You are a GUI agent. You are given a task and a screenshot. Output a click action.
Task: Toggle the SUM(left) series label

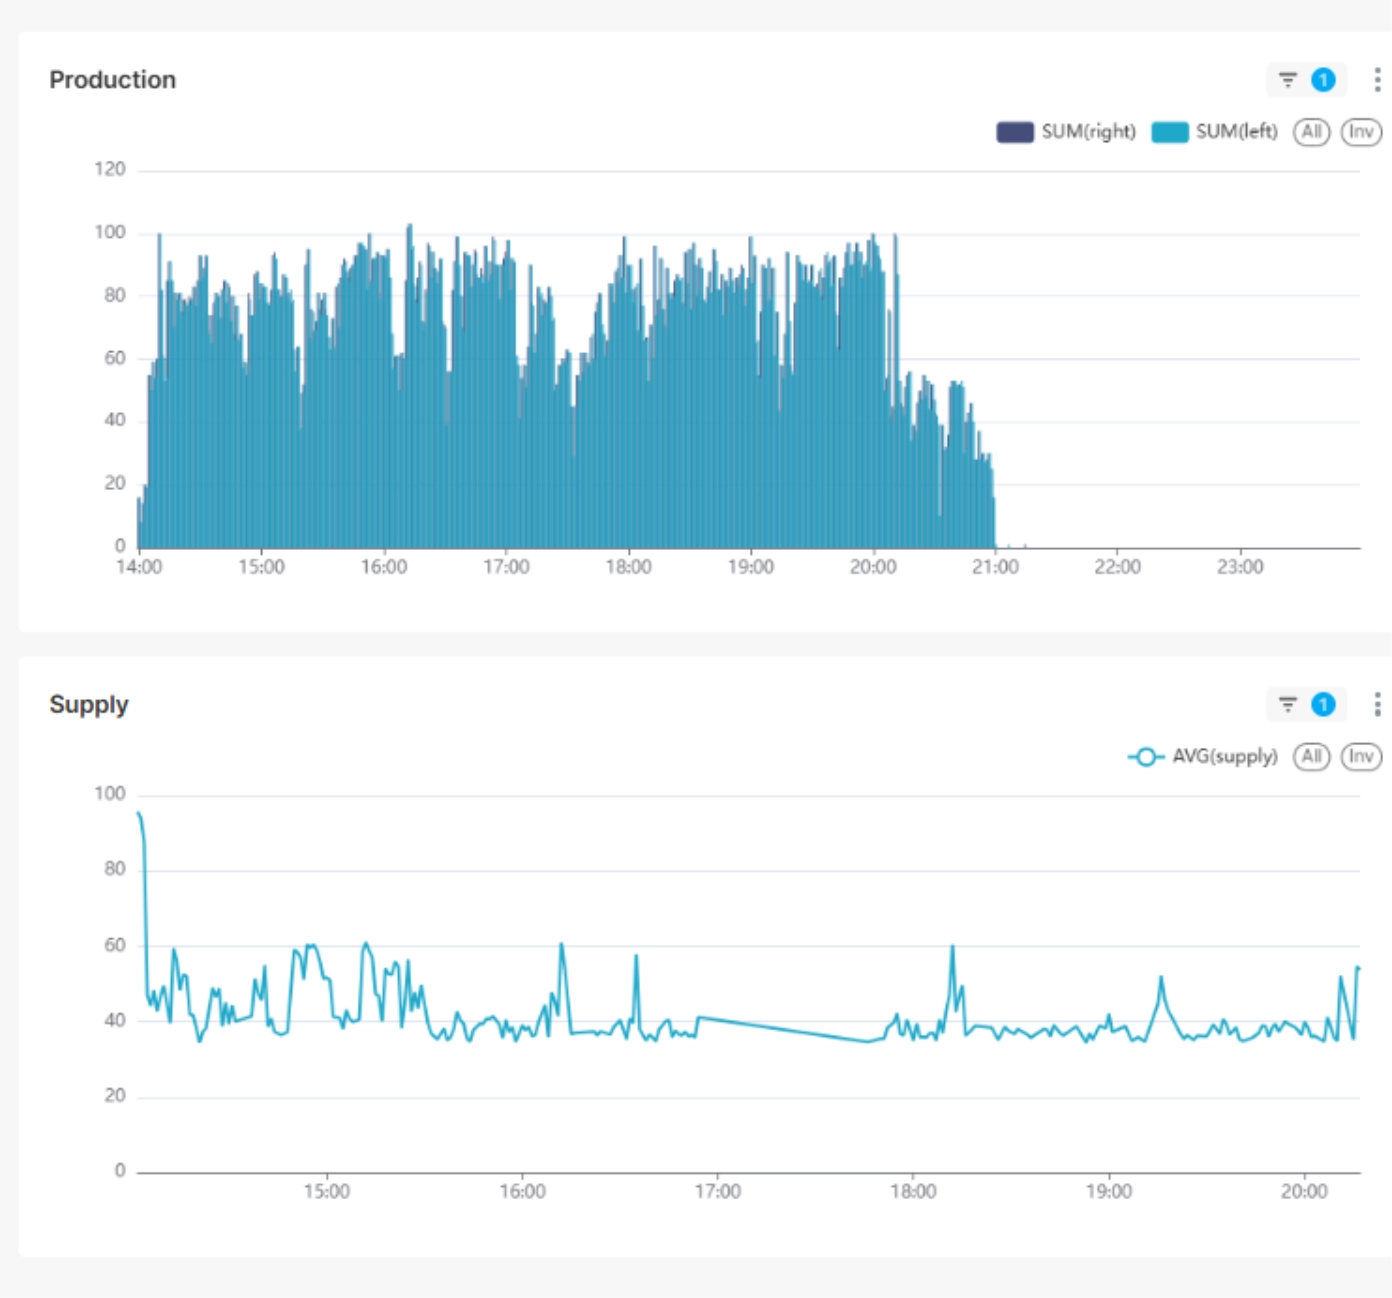1236,132
